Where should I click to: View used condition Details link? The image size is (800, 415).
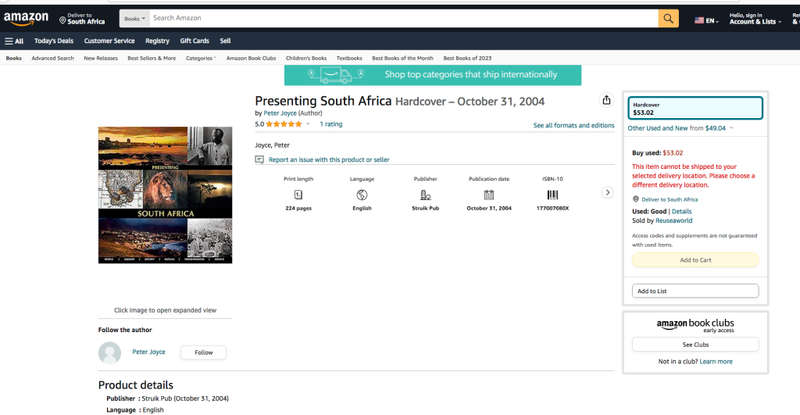682,211
